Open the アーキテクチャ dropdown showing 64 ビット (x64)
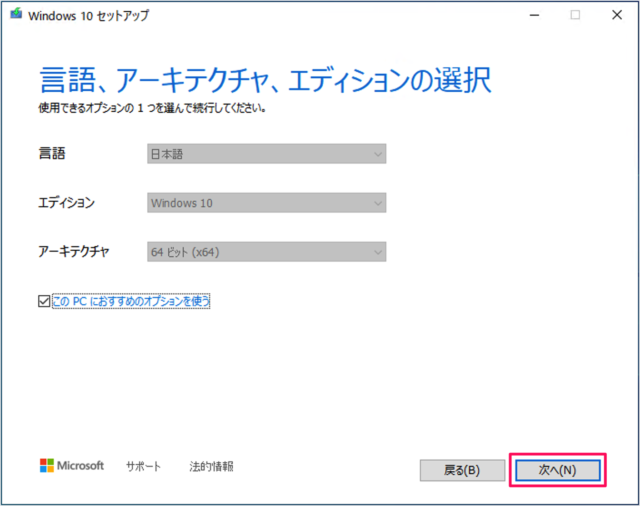The width and height of the screenshot is (640, 506). (265, 252)
